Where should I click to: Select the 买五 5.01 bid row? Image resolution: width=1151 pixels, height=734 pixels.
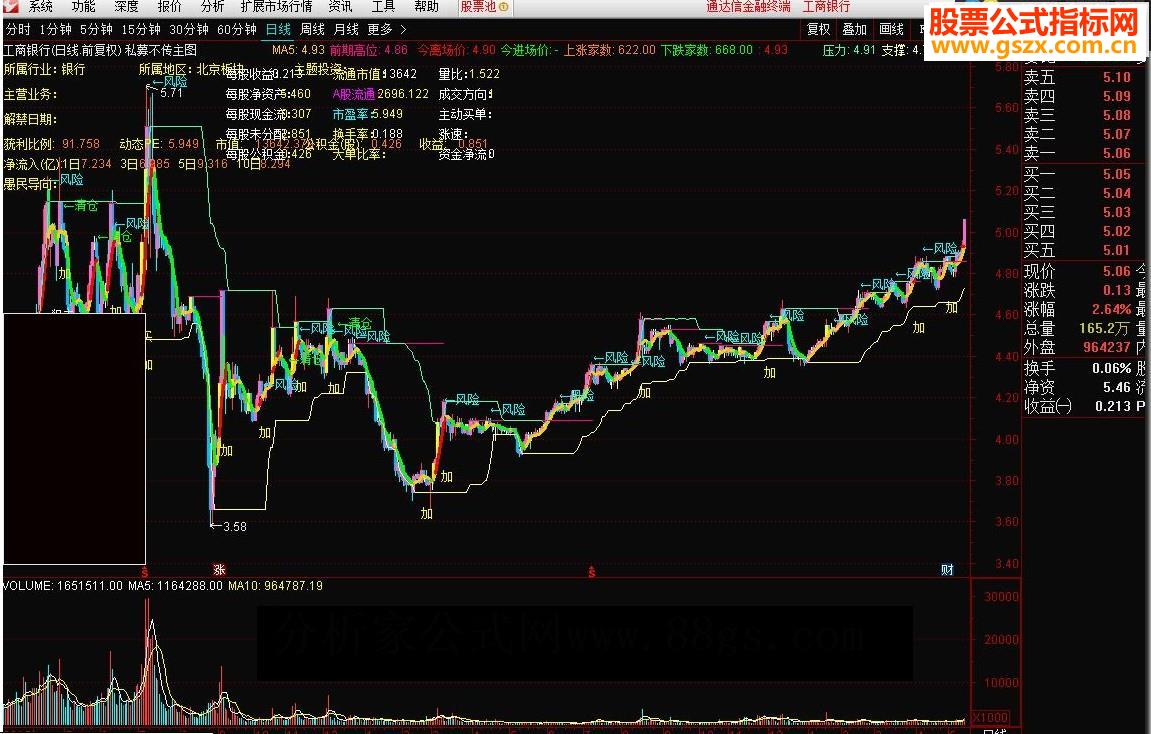(x=1078, y=250)
